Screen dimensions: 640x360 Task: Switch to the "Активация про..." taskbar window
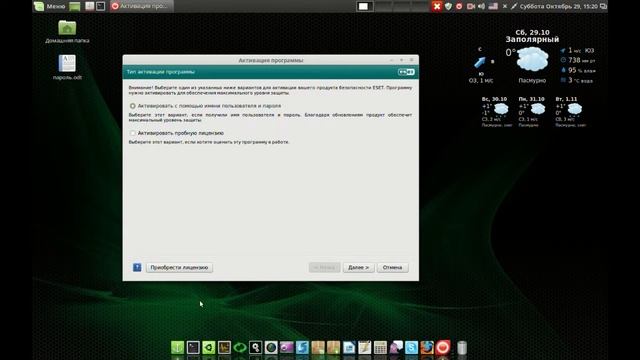(x=141, y=6)
